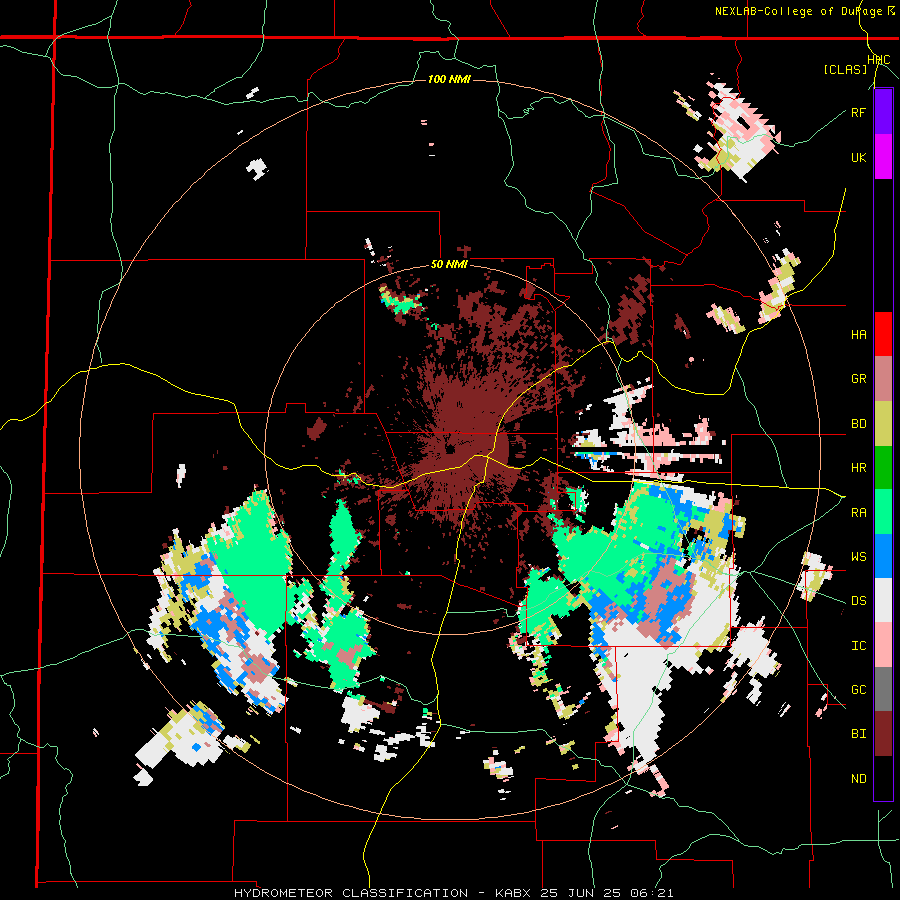
Task: Click the RF purple legend color swatch
Action: (x=883, y=112)
